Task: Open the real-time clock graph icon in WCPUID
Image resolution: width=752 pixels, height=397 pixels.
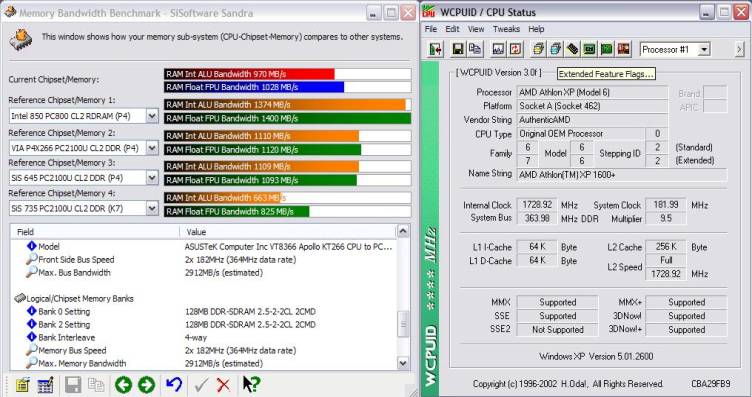Action: pyautogui.click(x=498, y=49)
